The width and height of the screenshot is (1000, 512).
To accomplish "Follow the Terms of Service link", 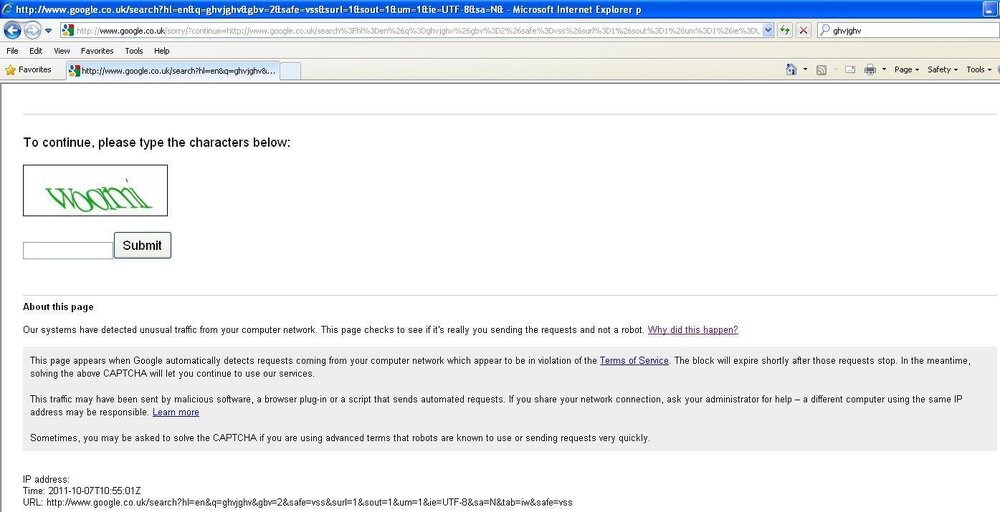I will tap(634, 361).
